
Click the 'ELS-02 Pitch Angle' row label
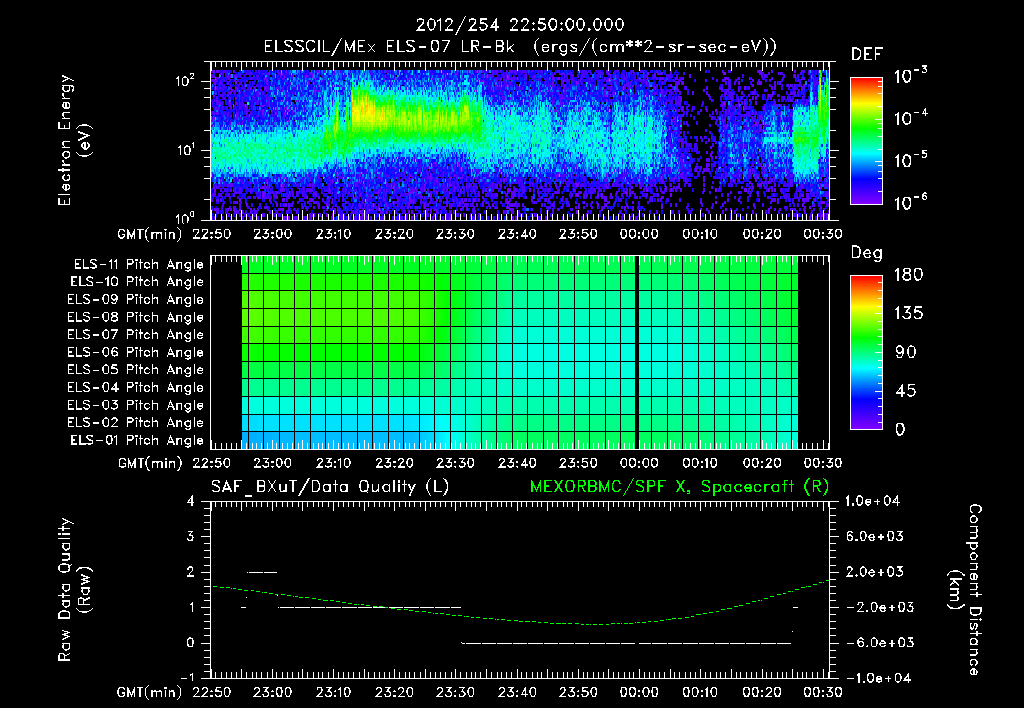(136, 423)
